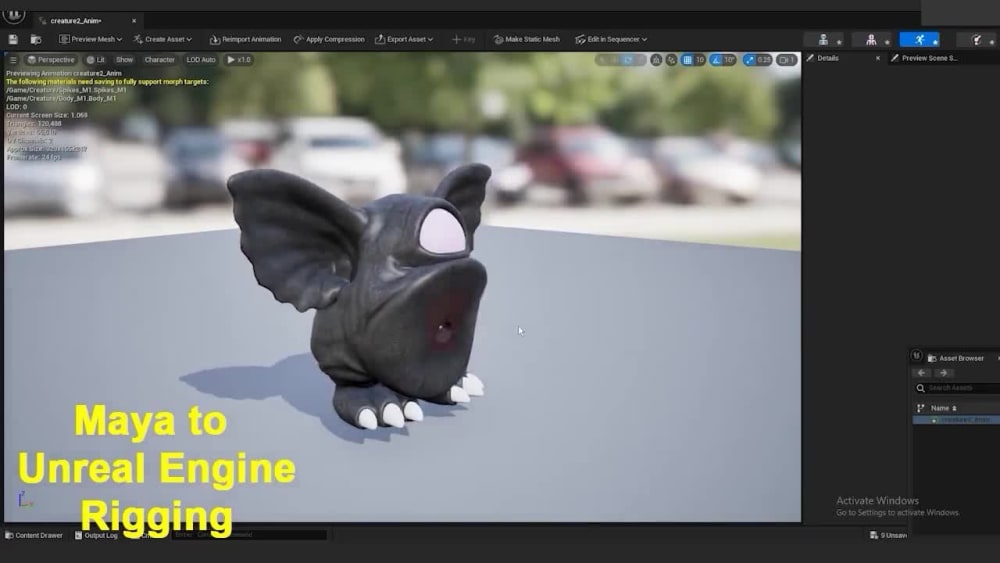Change scale snap value 0.25
1000x563 pixels.
764,60
